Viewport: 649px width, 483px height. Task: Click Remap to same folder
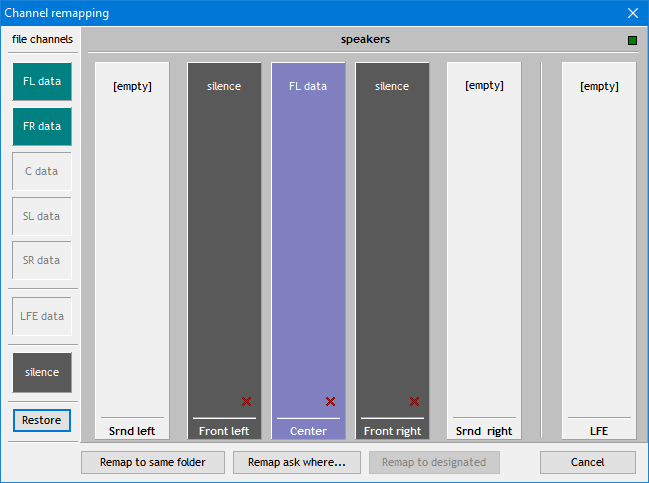click(152, 462)
